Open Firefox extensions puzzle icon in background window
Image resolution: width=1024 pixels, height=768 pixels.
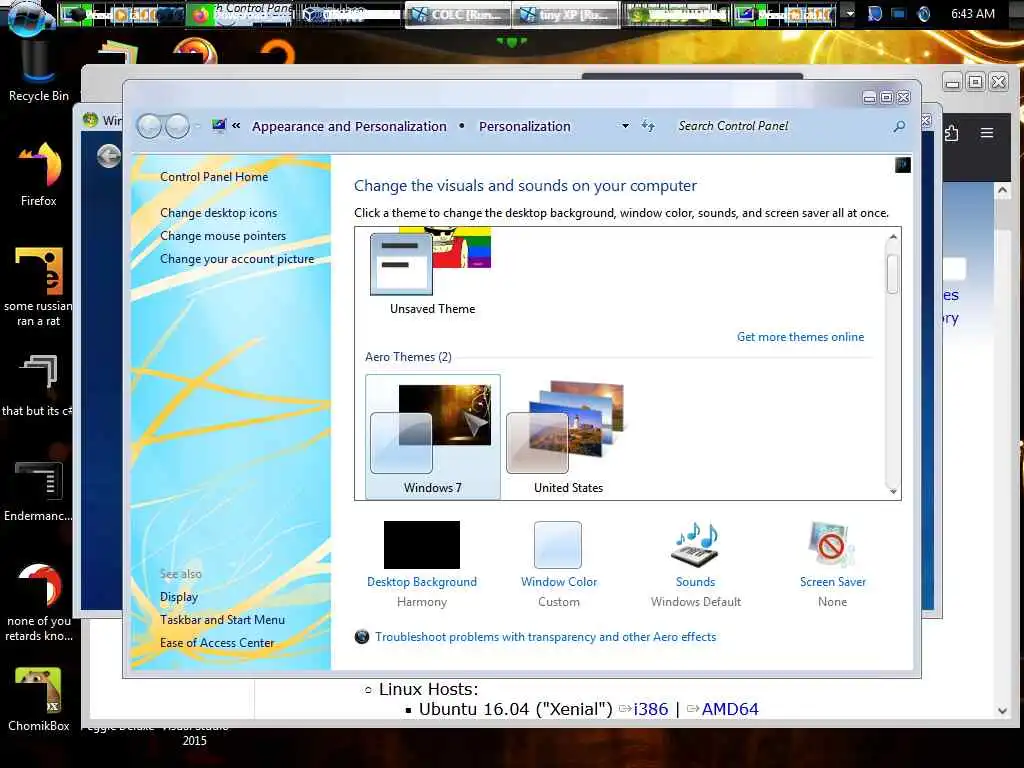pyautogui.click(x=952, y=133)
